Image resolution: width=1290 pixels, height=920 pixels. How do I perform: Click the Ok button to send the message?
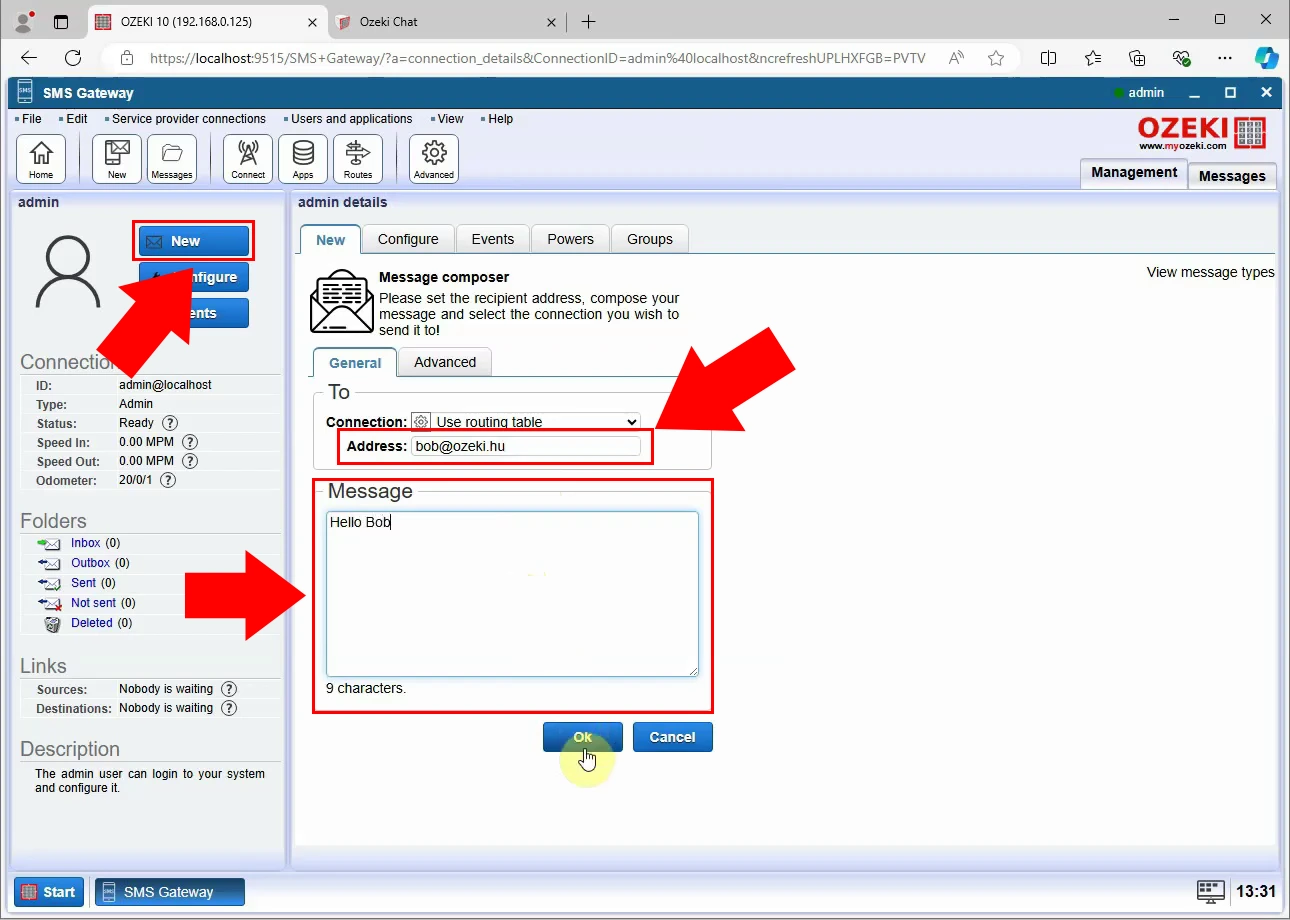click(583, 737)
